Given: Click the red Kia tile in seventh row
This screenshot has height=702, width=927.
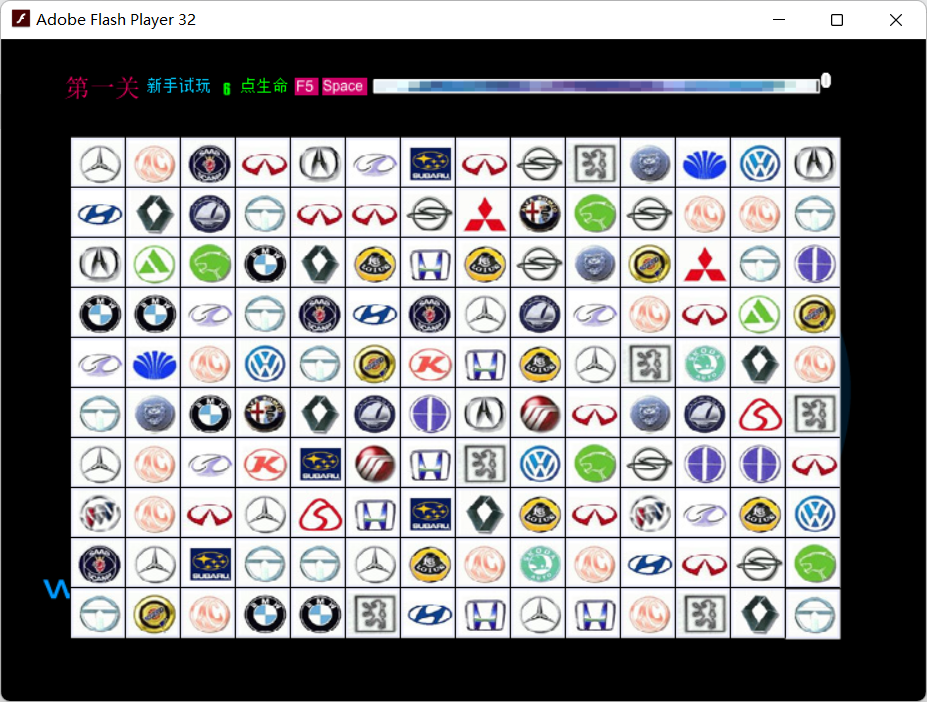Looking at the screenshot, I should click(x=264, y=464).
